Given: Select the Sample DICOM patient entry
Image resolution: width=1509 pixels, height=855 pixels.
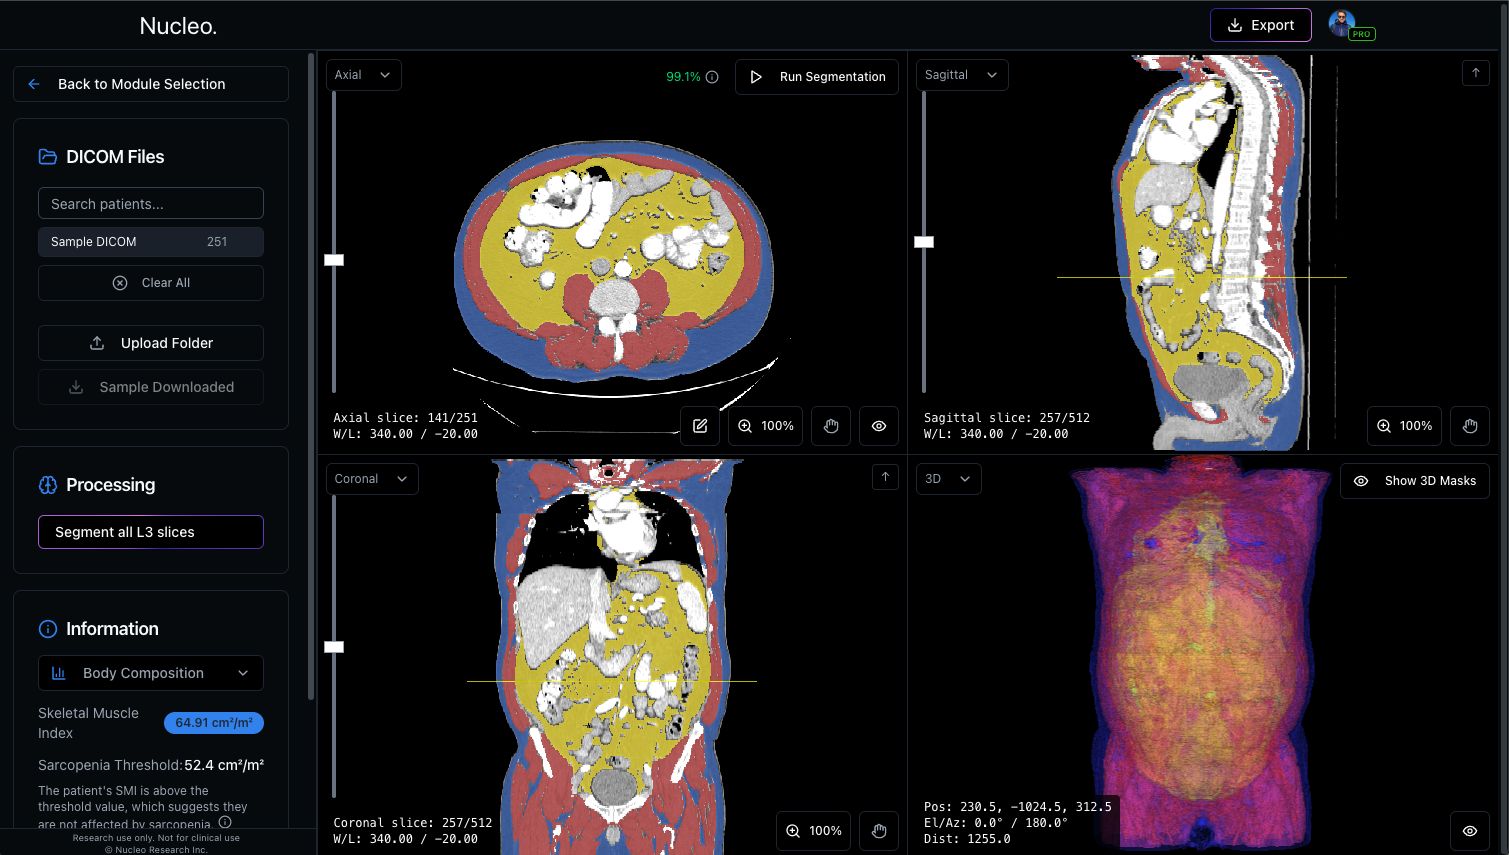Looking at the screenshot, I should click(x=151, y=242).
